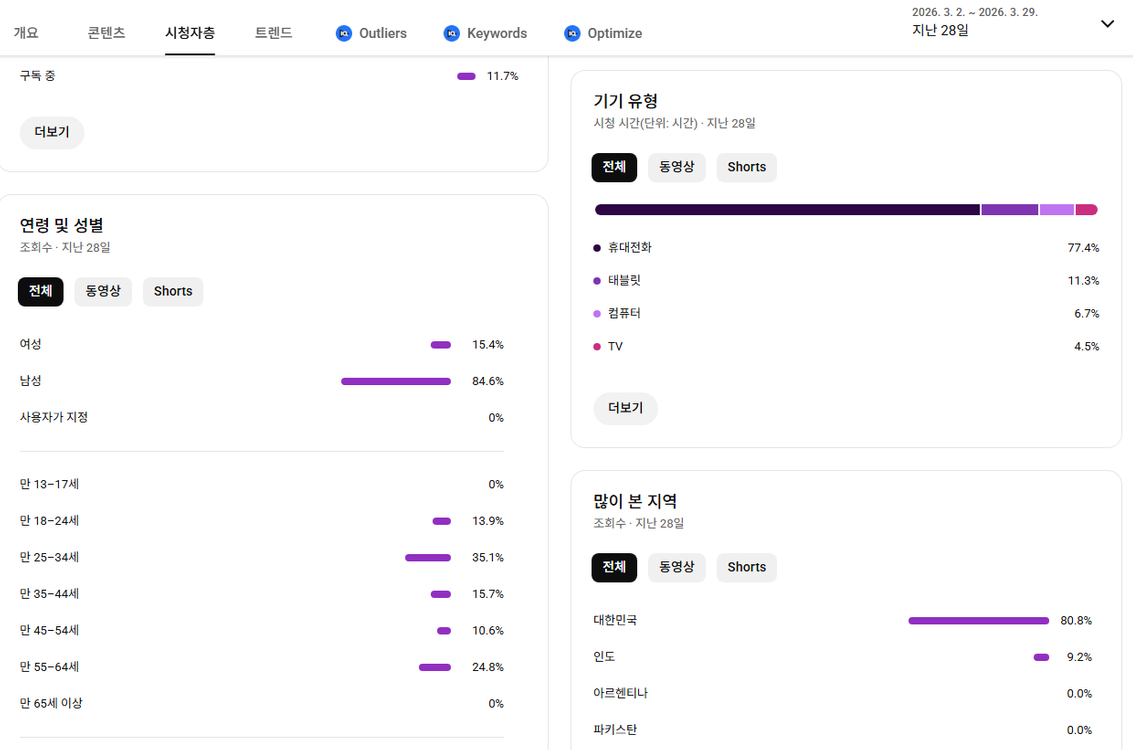This screenshot has width=1133, height=750.
Task: Select Shorts filter in 기기 유형
Action: tap(746, 167)
